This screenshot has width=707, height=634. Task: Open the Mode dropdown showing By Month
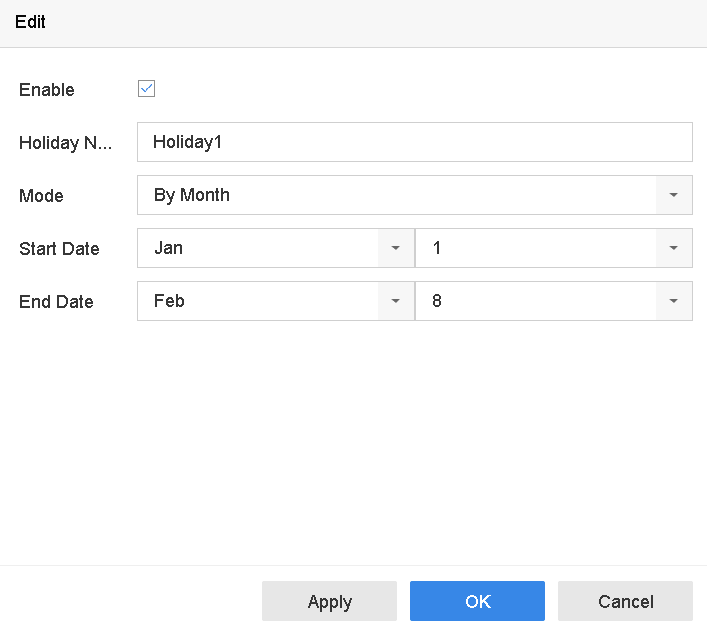coord(414,195)
